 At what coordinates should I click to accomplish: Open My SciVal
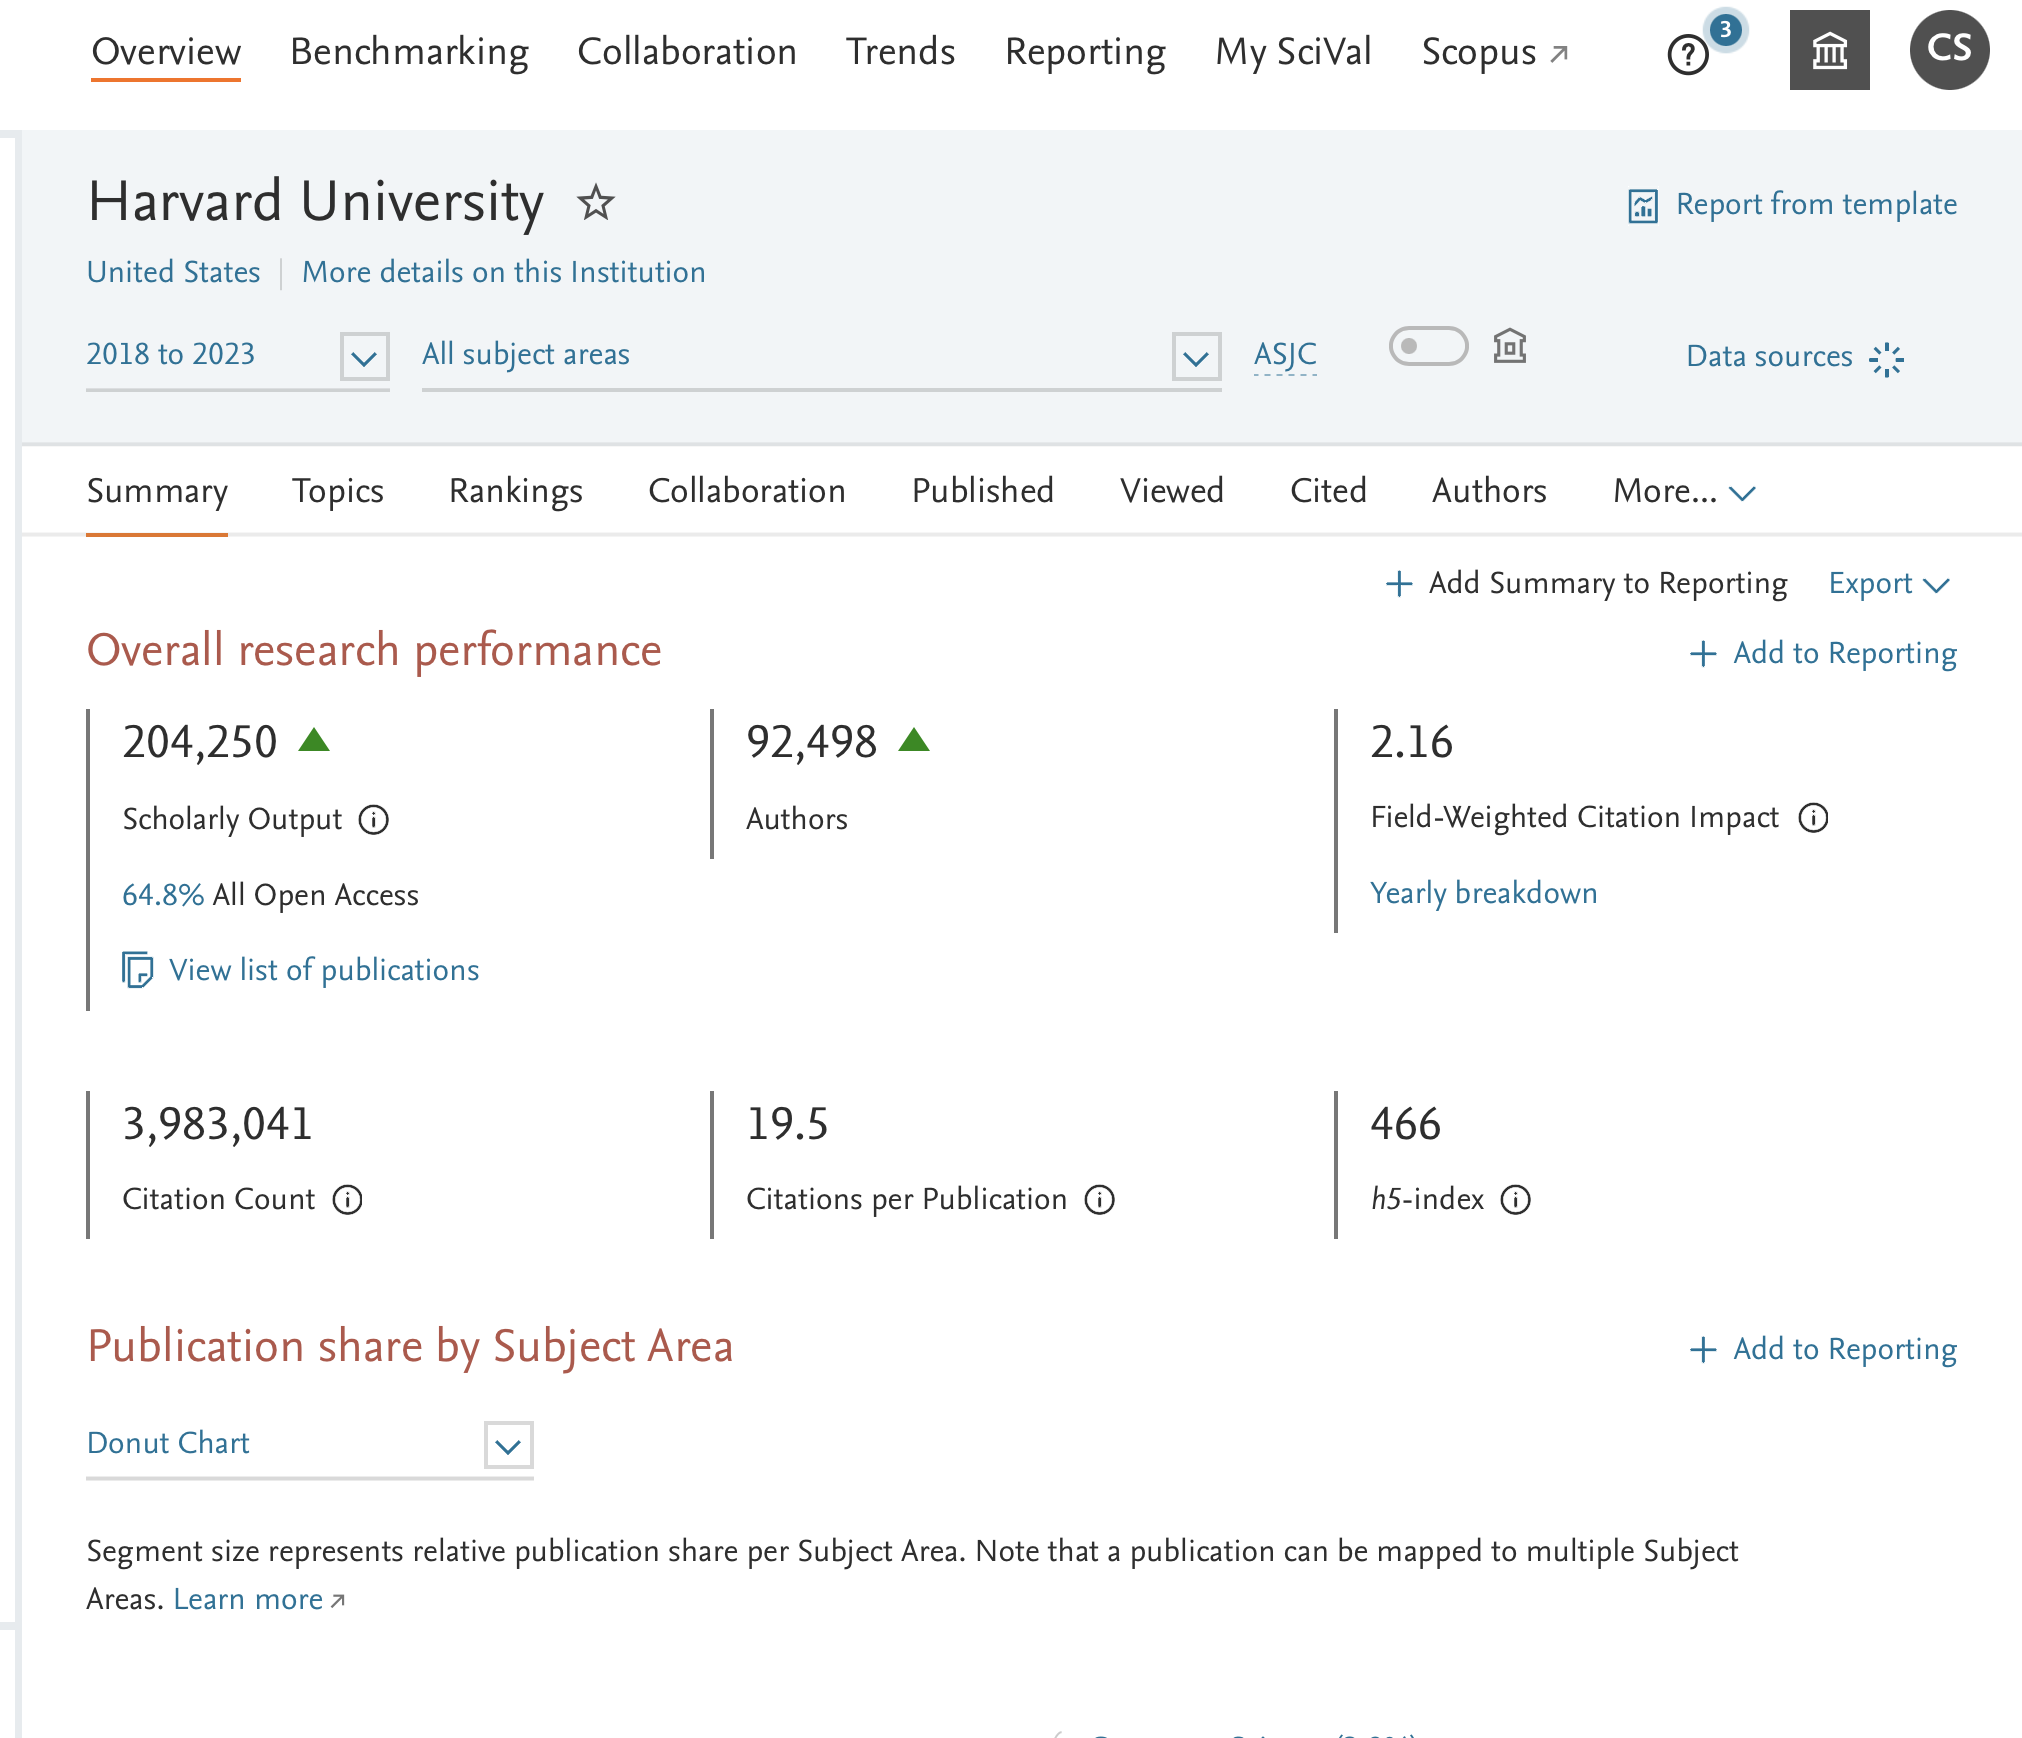tap(1293, 52)
